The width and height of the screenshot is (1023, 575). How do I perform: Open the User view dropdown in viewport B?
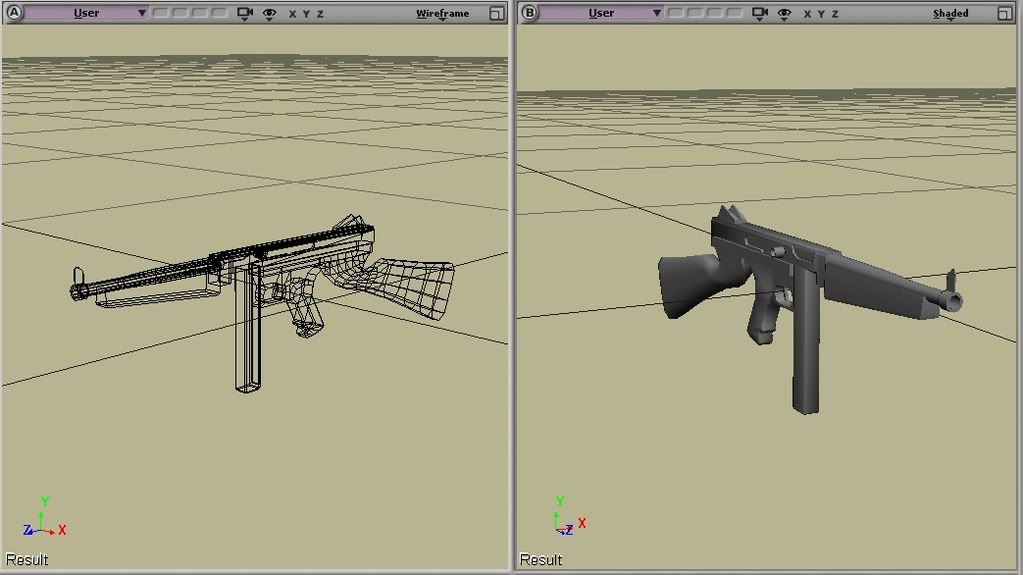[x=601, y=12]
